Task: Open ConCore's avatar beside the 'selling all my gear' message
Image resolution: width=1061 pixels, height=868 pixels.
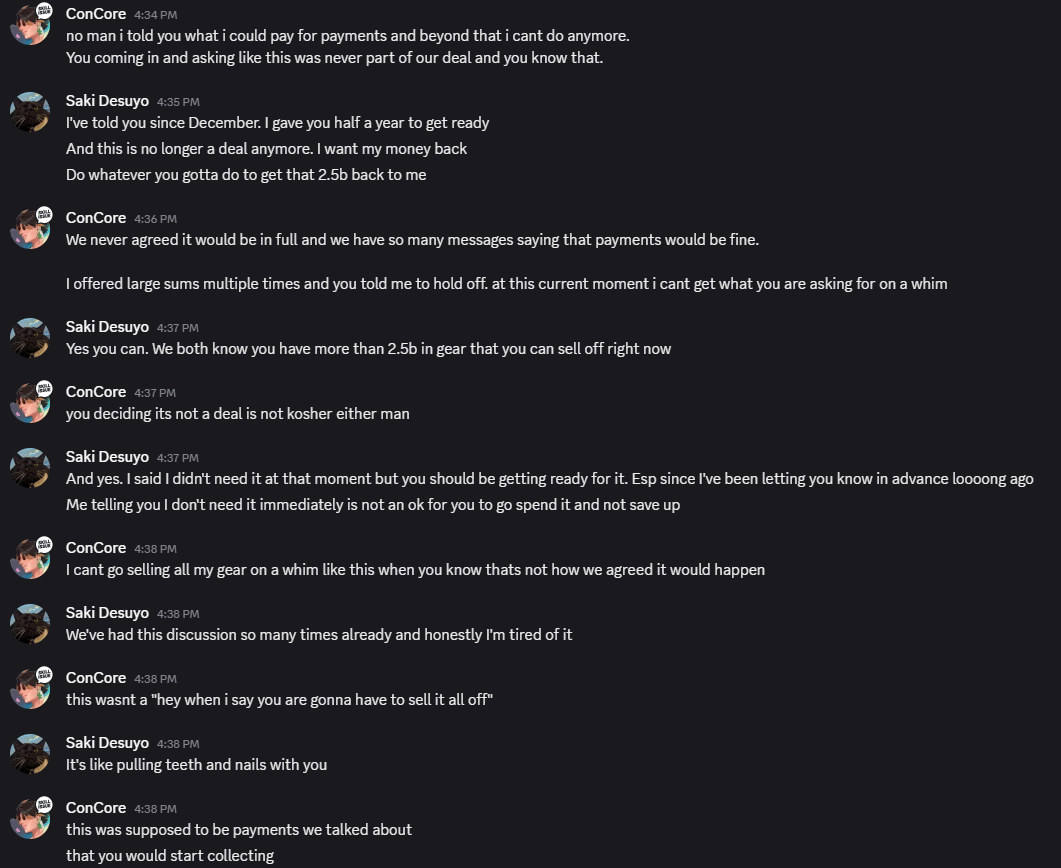Action: (30, 559)
